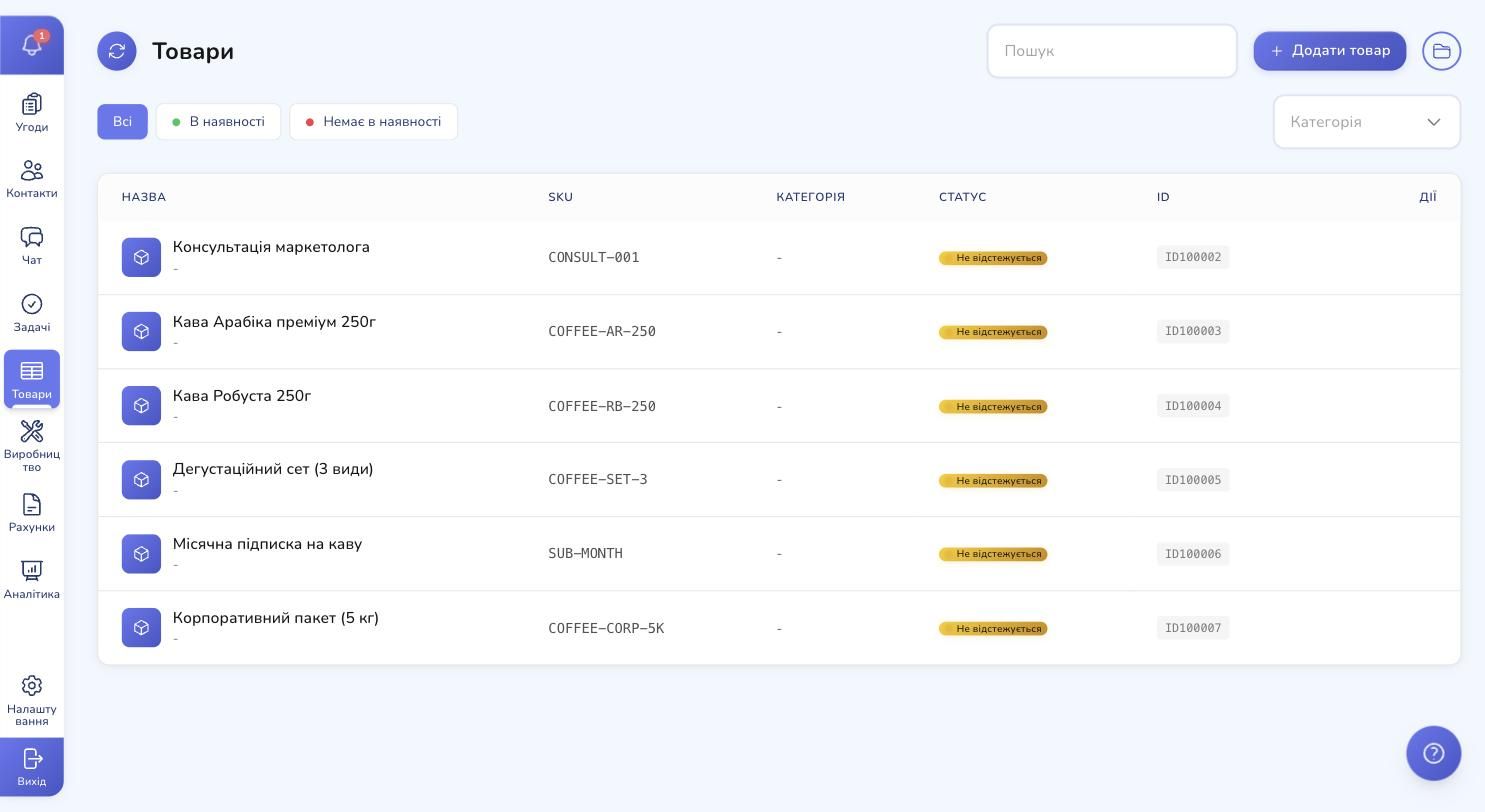Open Налаштування in sidebar
This screenshot has height=812, width=1485.
click(x=32, y=700)
